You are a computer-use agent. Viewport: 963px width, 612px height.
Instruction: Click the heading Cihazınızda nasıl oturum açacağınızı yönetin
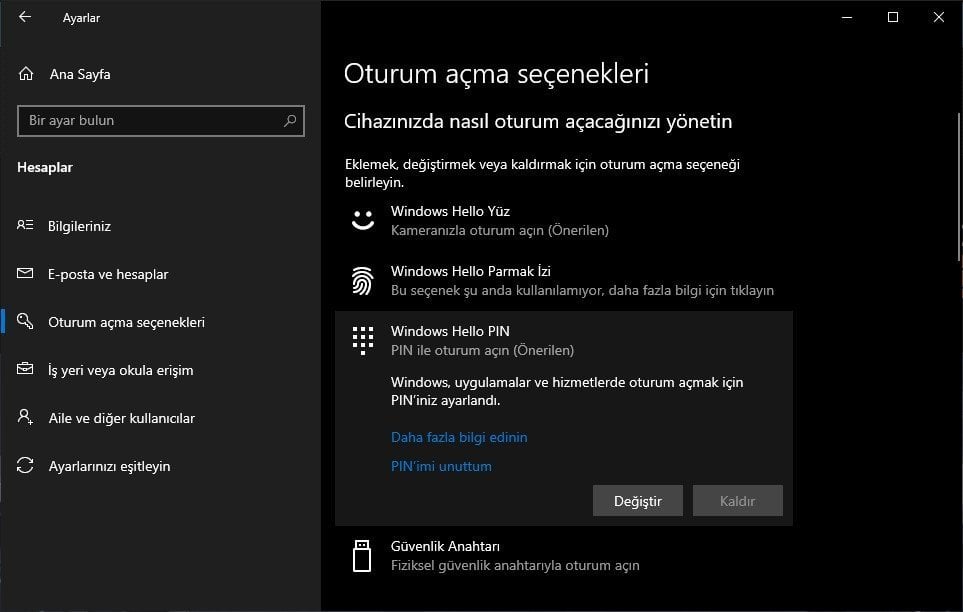[x=538, y=121]
